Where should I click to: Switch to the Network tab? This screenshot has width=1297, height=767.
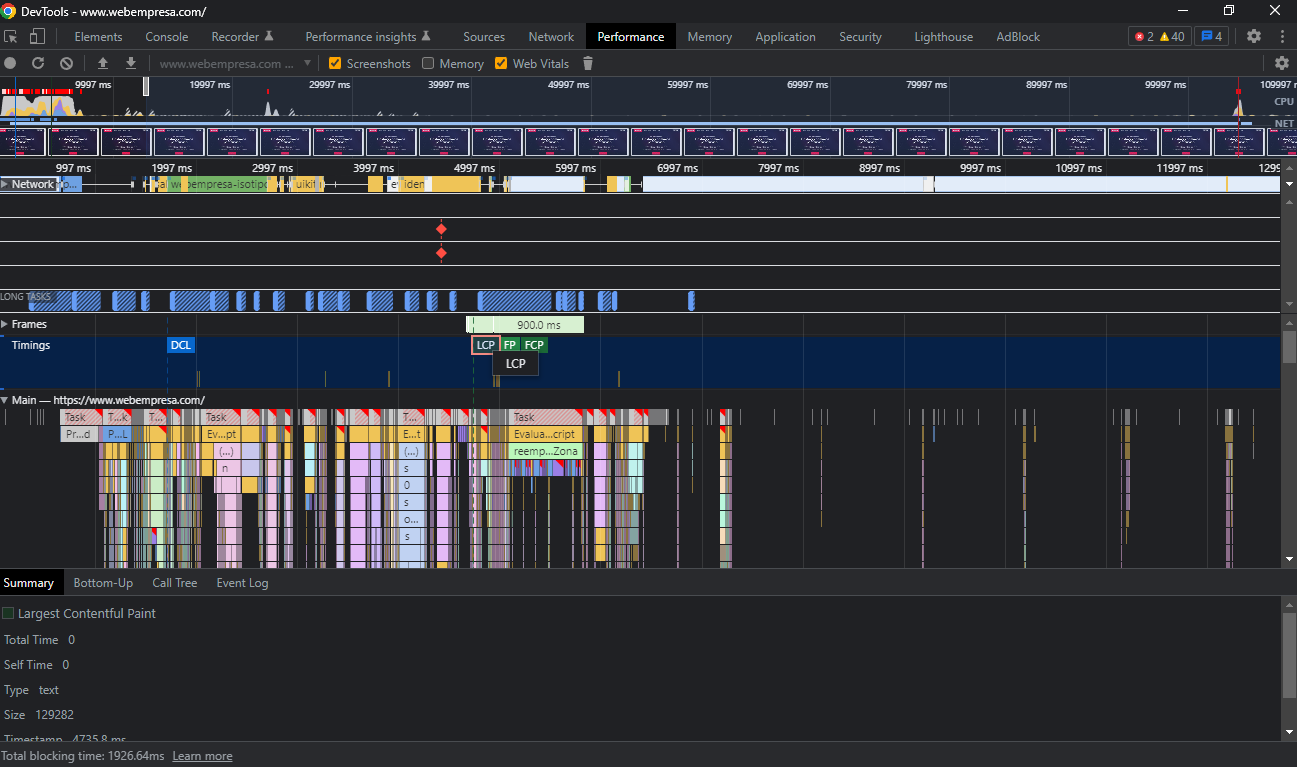551,36
